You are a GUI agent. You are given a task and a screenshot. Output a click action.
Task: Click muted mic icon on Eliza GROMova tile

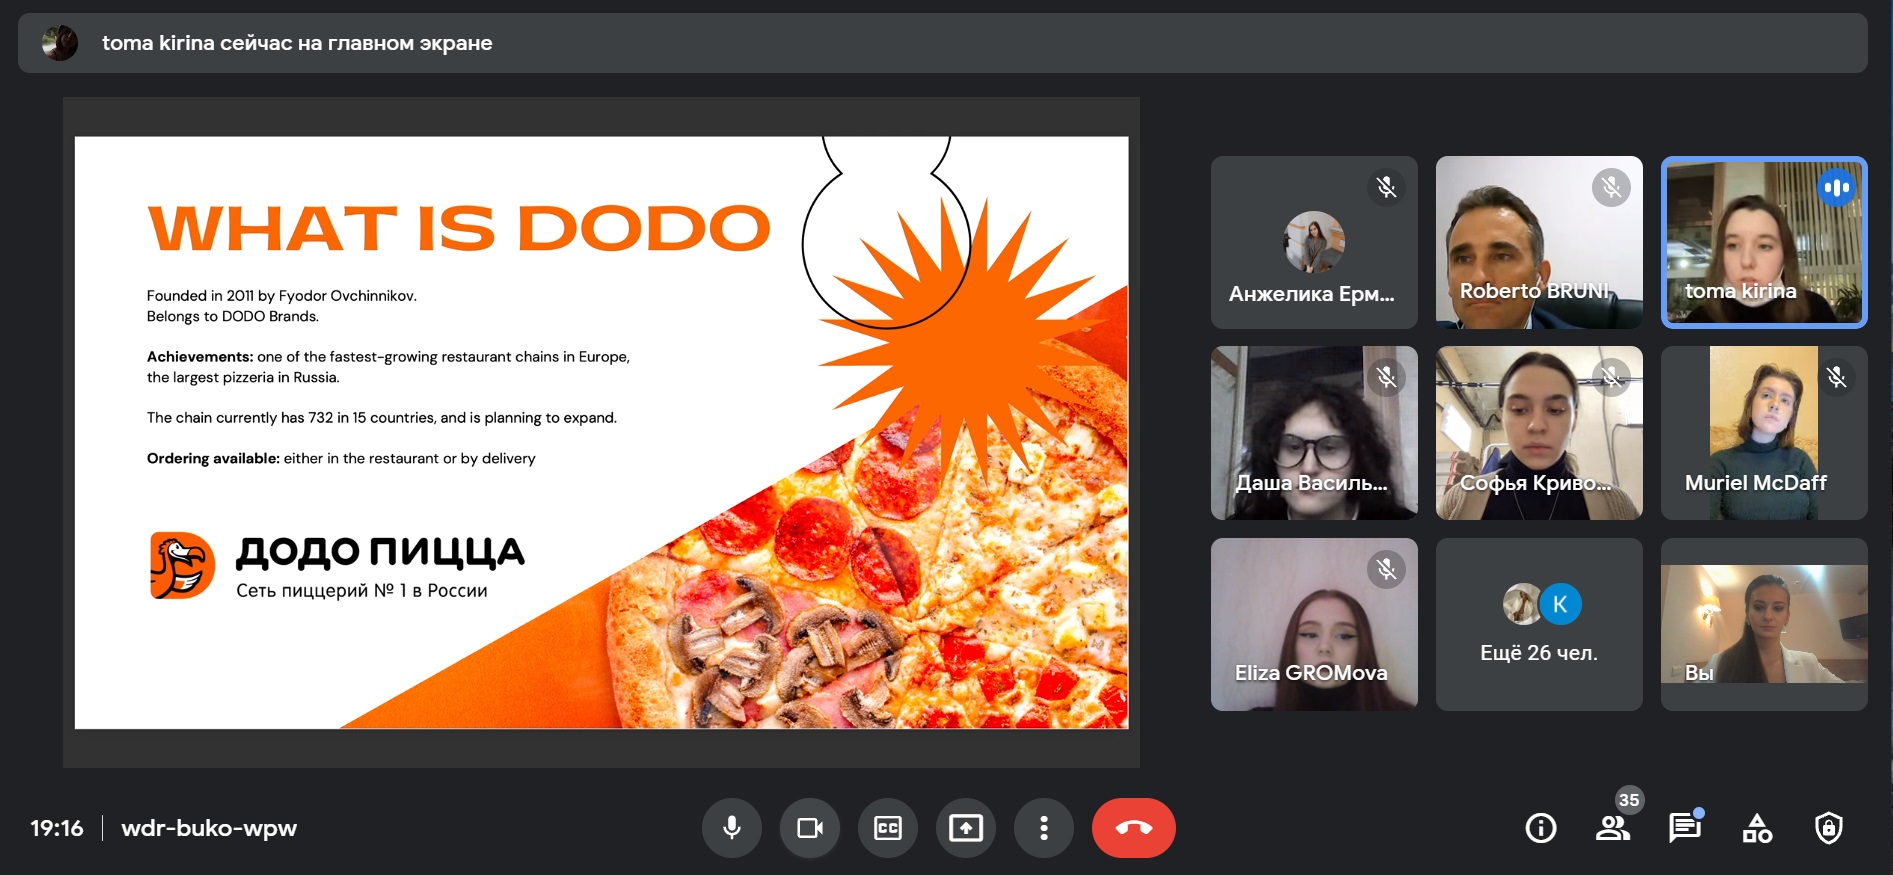[x=1386, y=569]
